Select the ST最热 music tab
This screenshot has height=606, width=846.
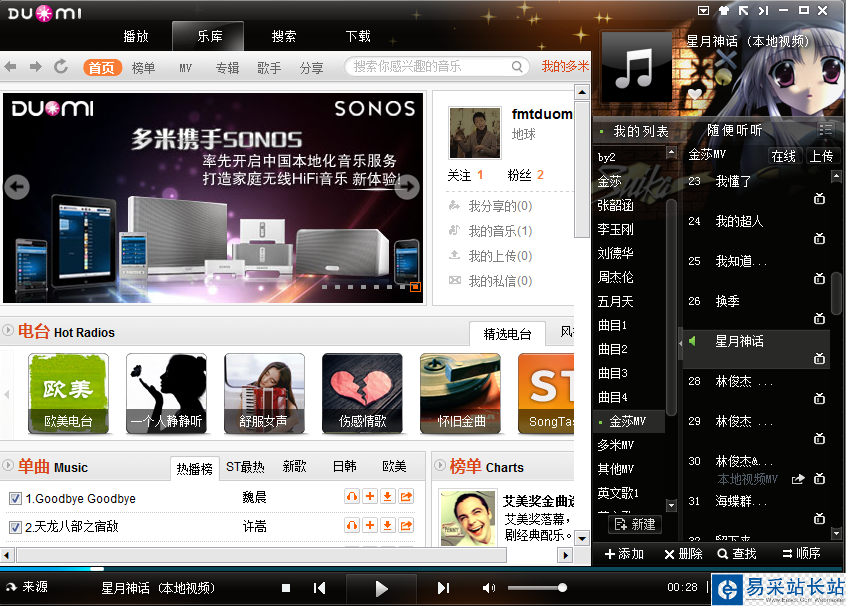[x=245, y=467]
